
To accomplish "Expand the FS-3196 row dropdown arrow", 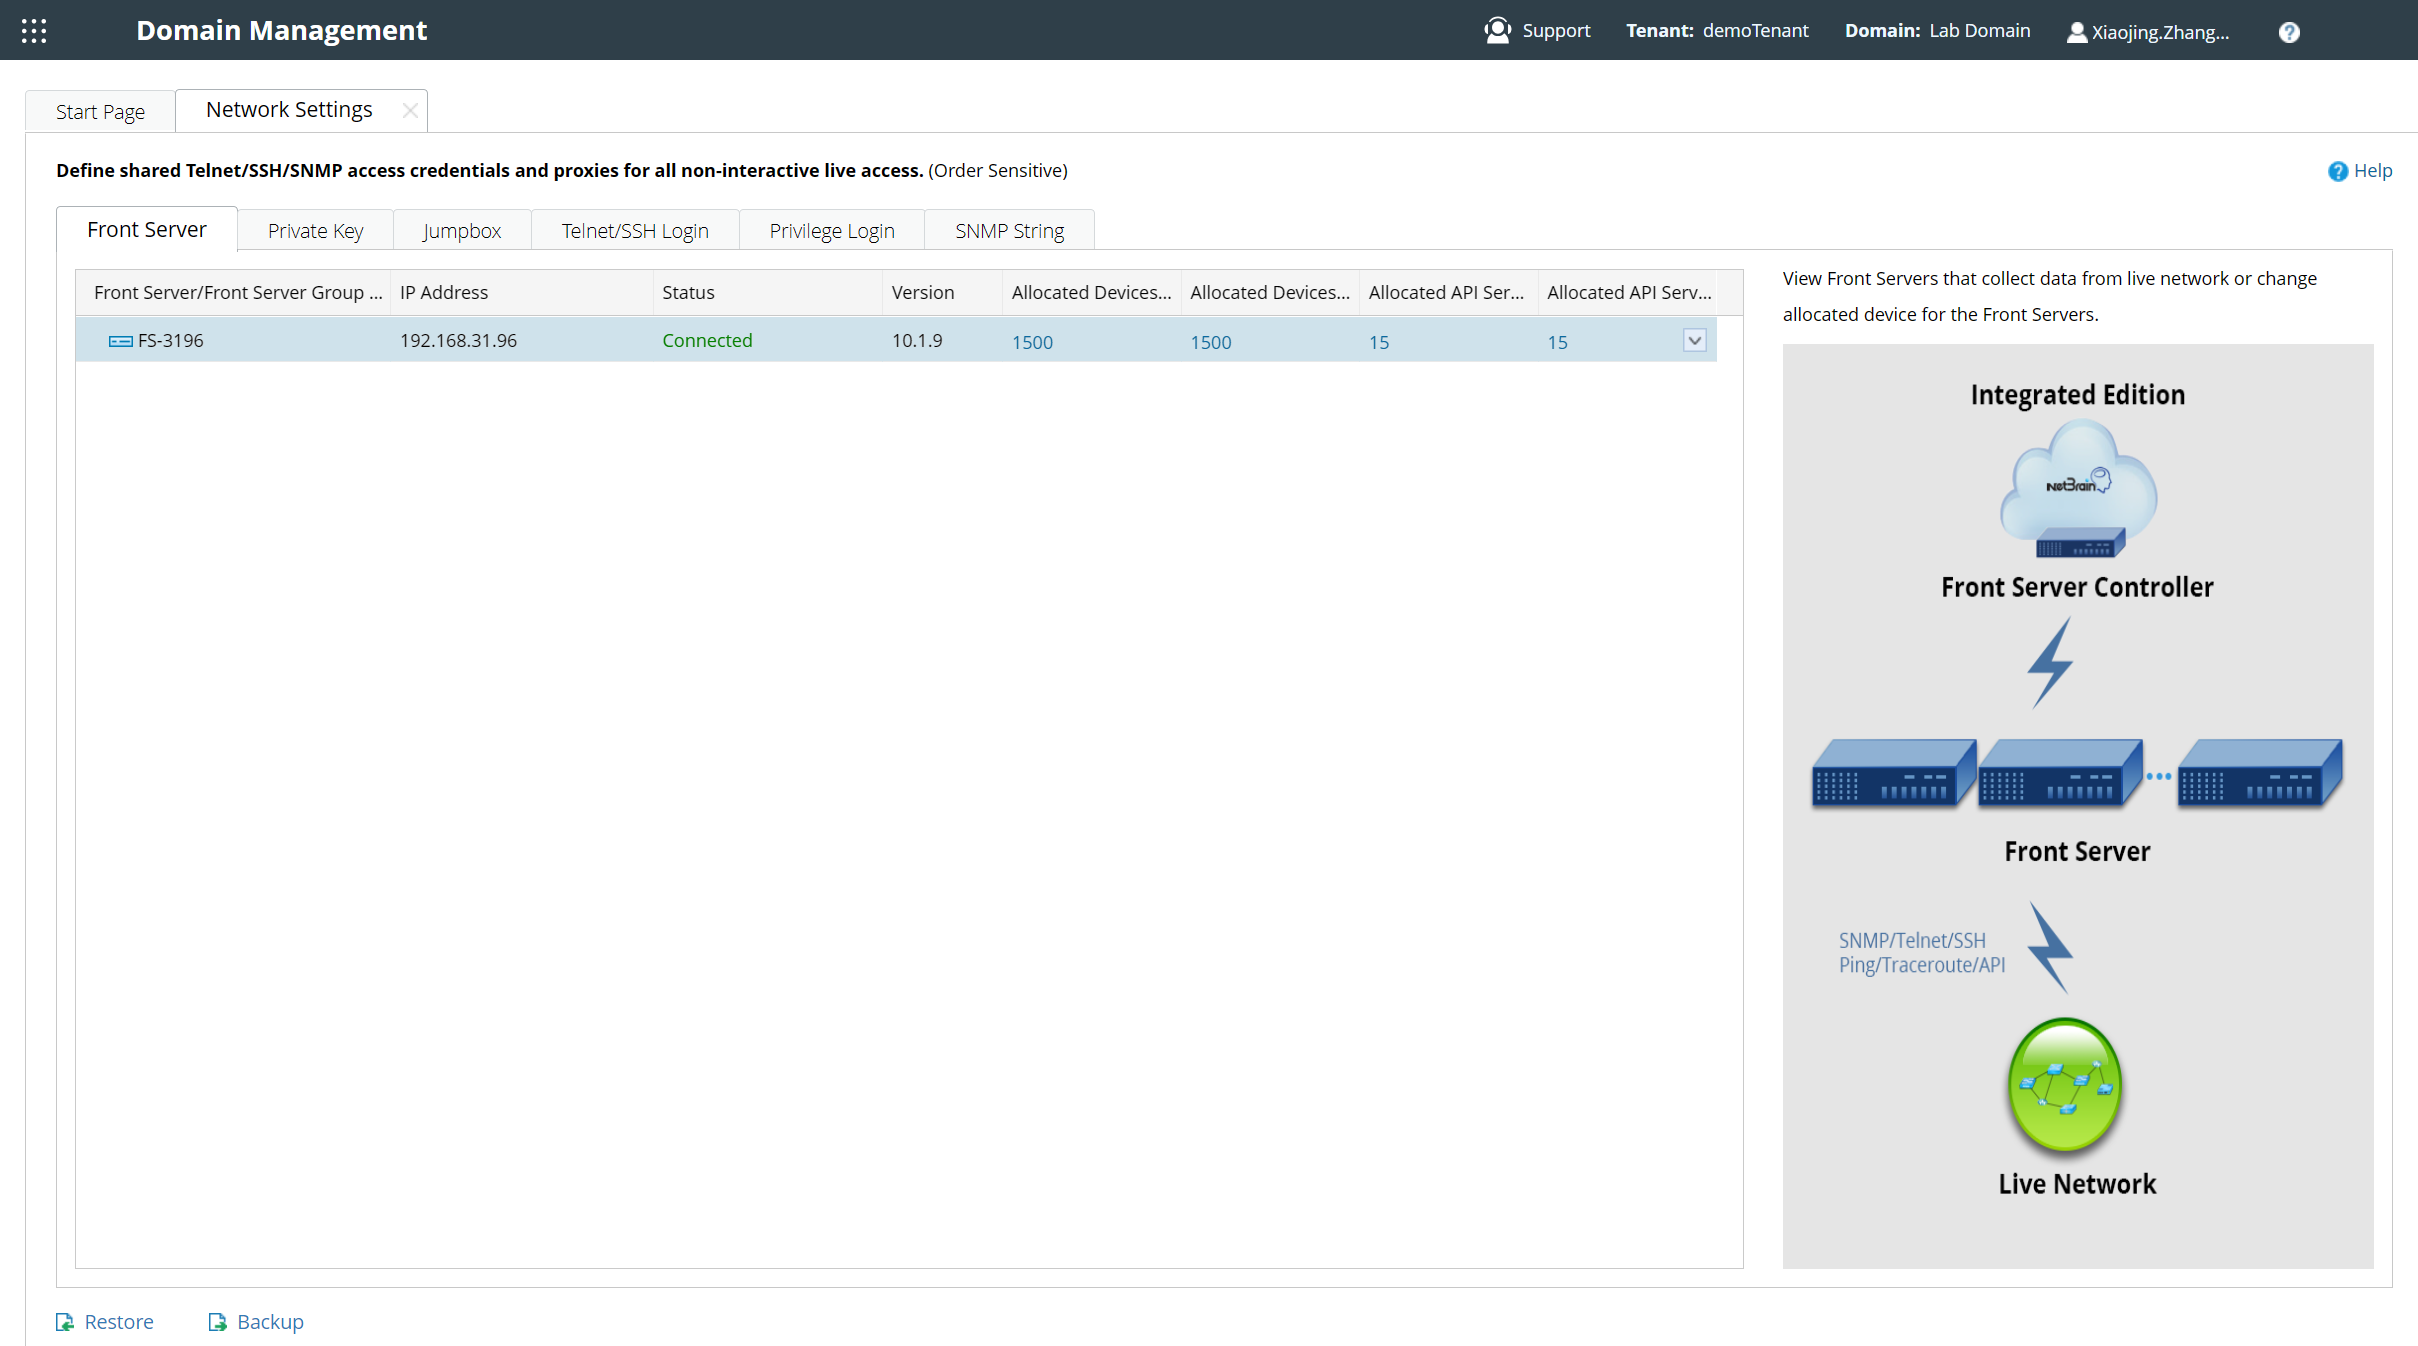I will tap(1694, 340).
